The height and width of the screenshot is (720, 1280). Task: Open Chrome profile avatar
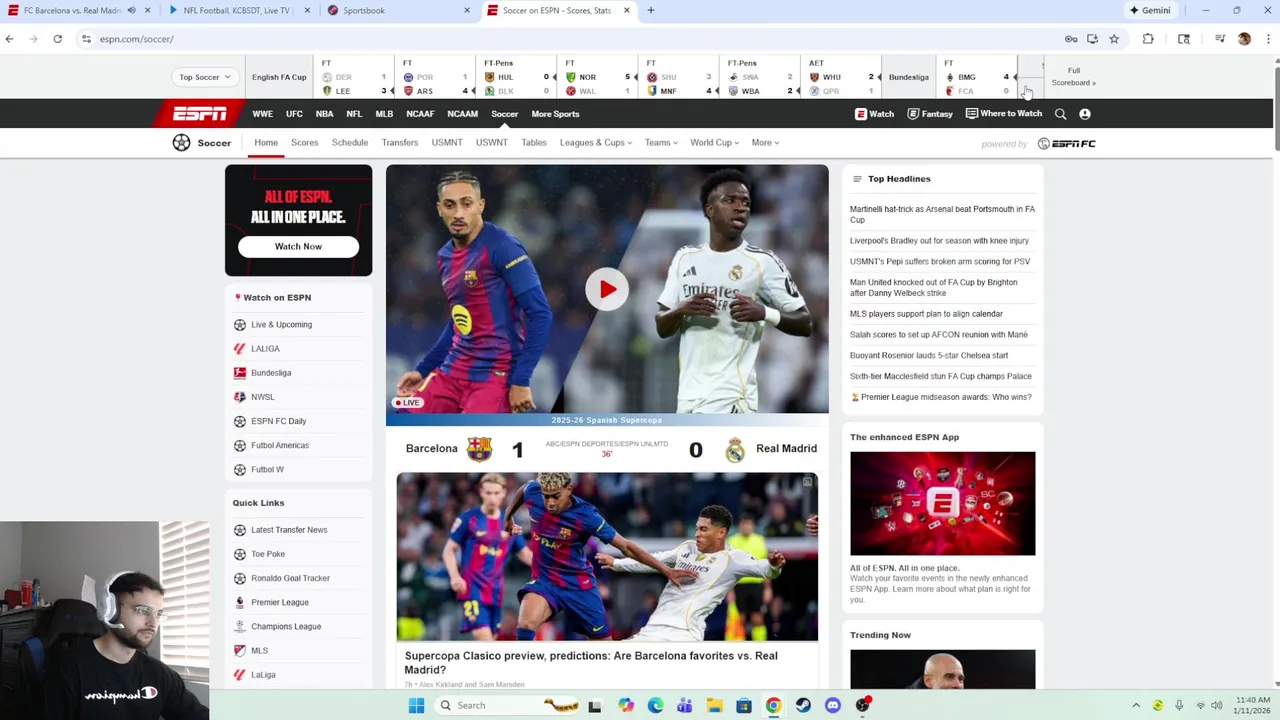pyautogui.click(x=1244, y=39)
